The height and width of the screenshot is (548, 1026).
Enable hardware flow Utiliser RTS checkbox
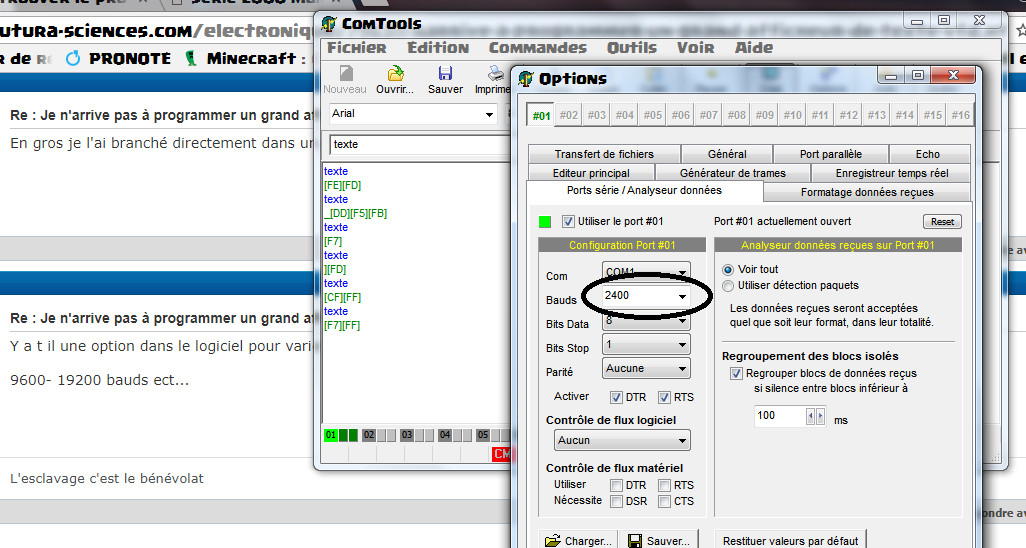coord(664,485)
